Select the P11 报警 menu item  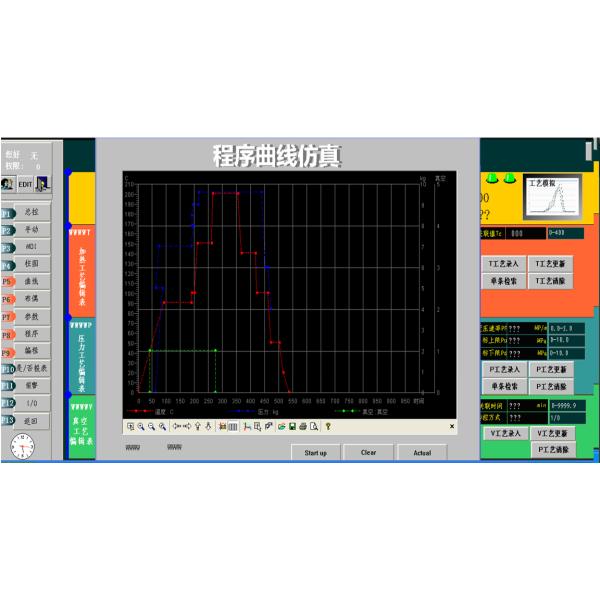[24, 385]
